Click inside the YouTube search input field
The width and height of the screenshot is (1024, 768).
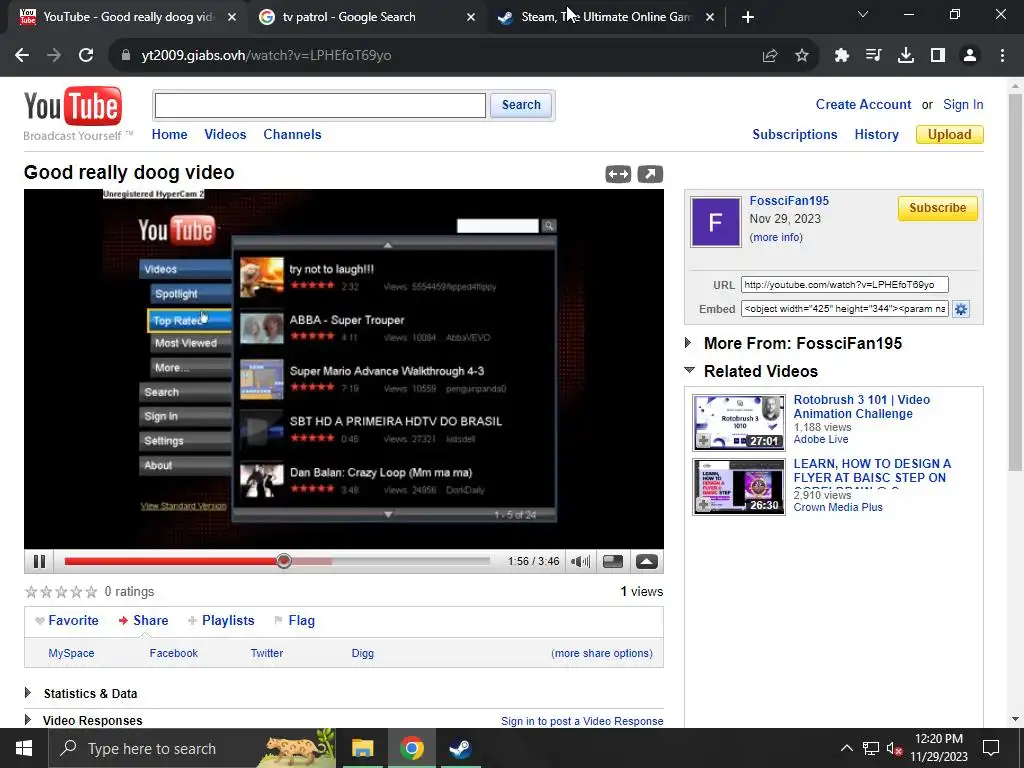tap(320, 105)
